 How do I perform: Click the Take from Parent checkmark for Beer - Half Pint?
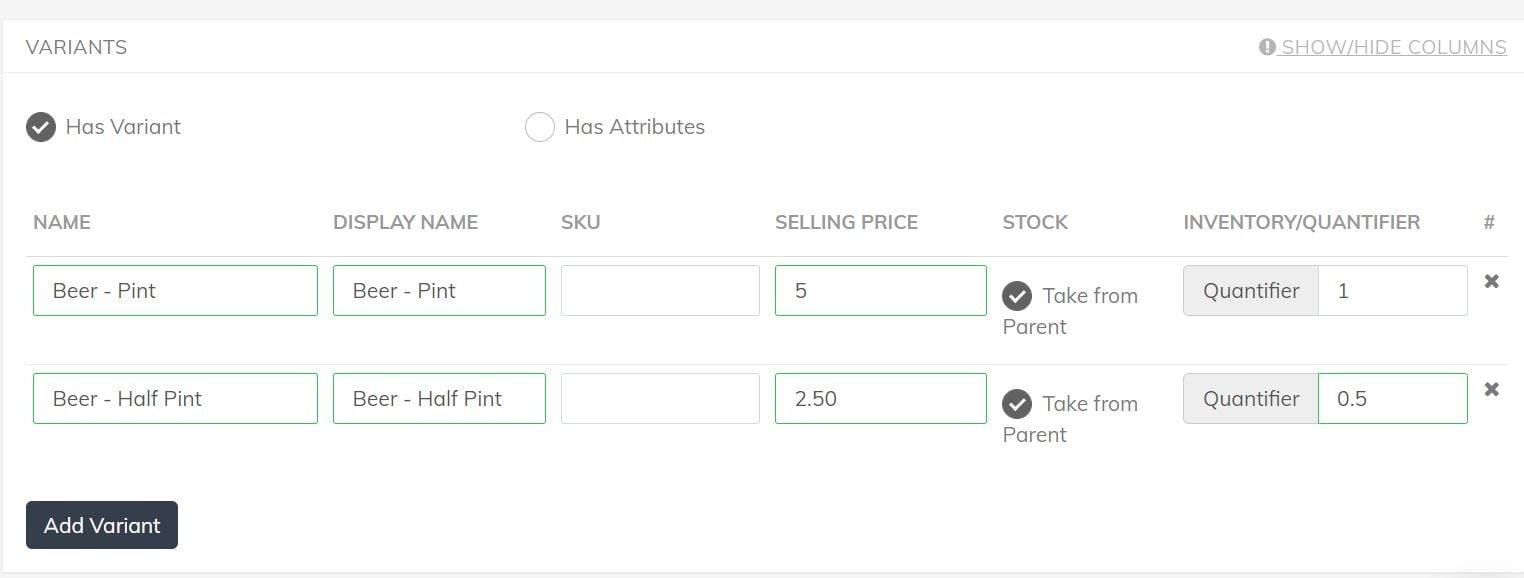tap(1017, 404)
